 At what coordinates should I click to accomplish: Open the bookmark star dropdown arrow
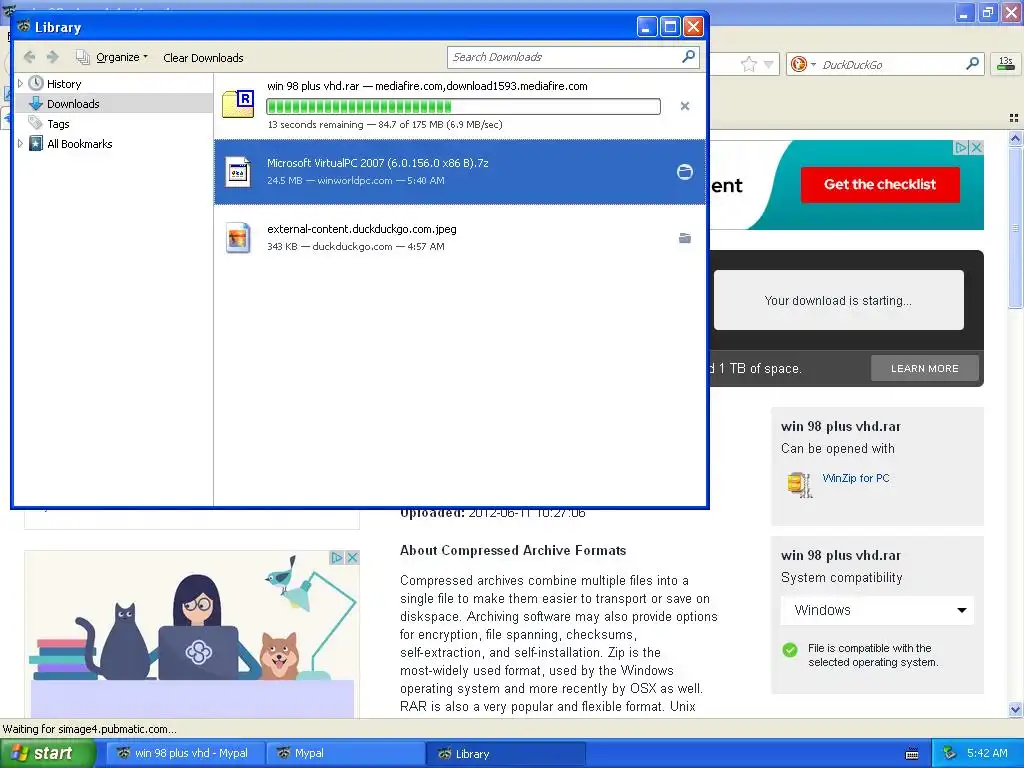(769, 64)
